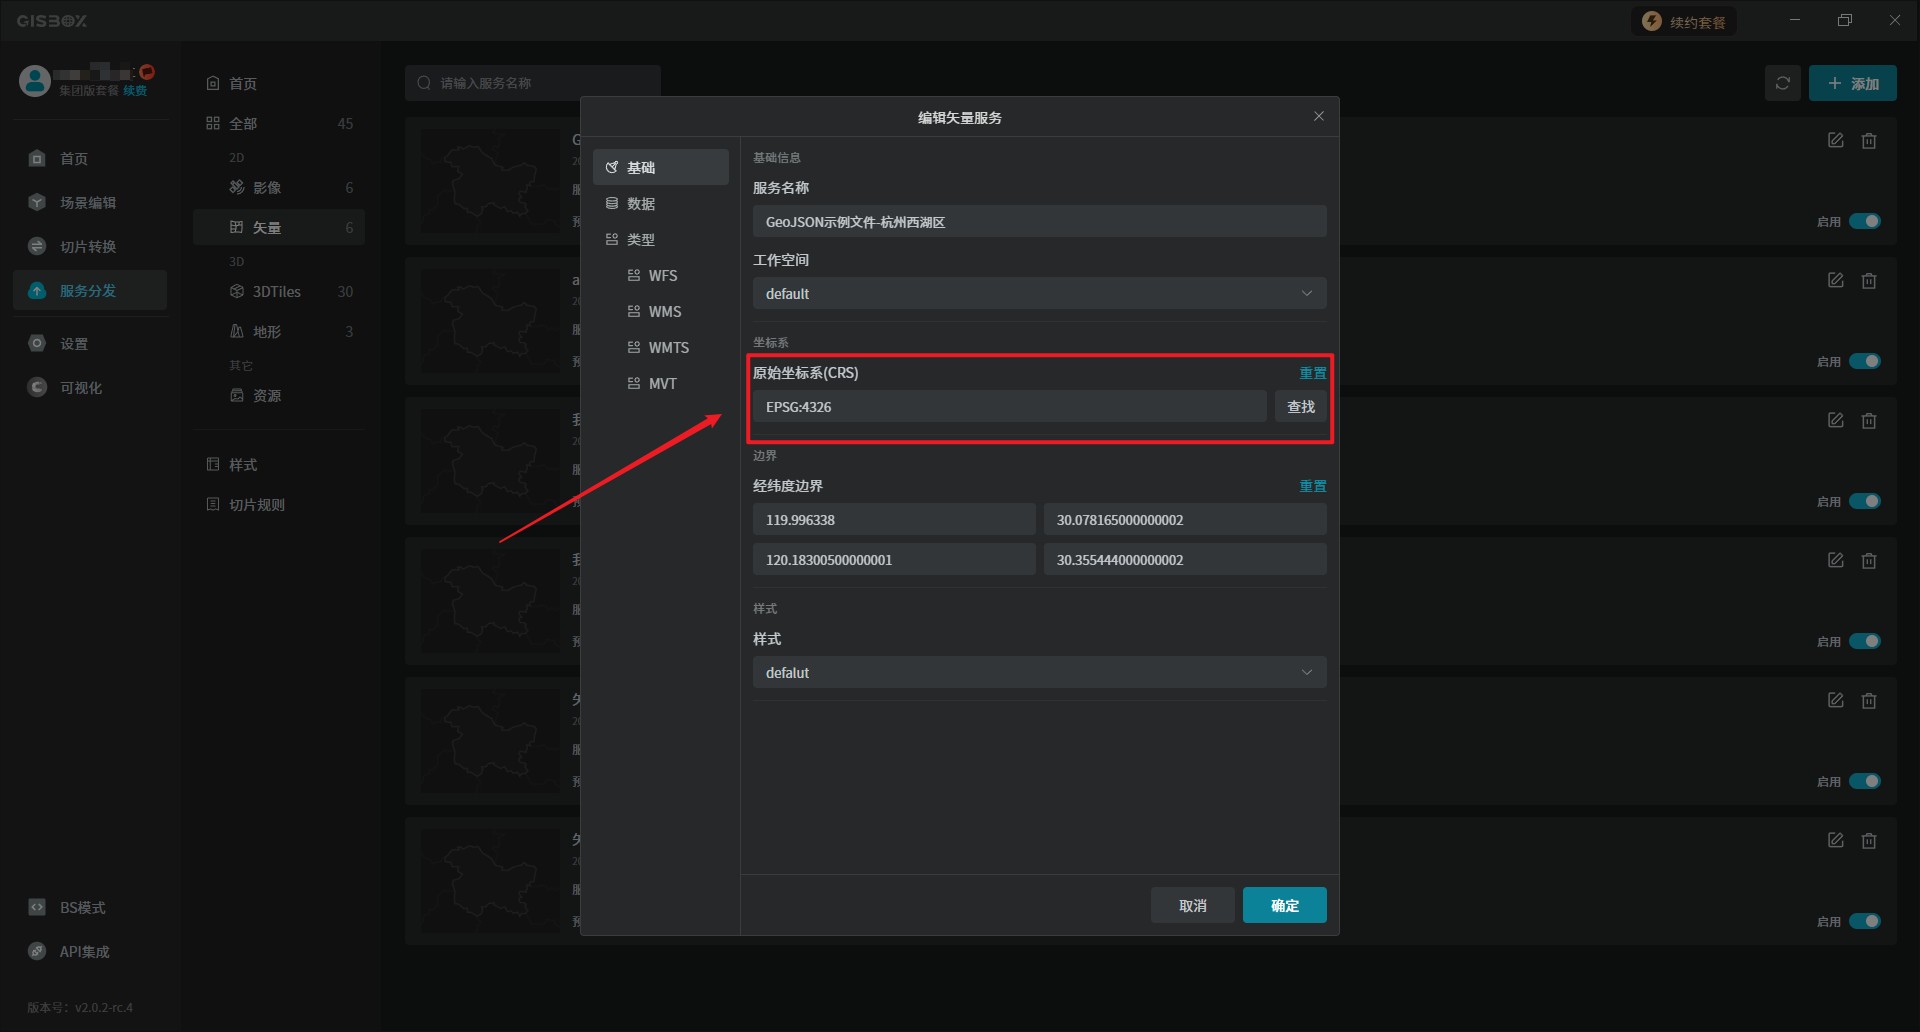
Task: Collapse the 类型 tree node in the dialog
Action: (640, 240)
